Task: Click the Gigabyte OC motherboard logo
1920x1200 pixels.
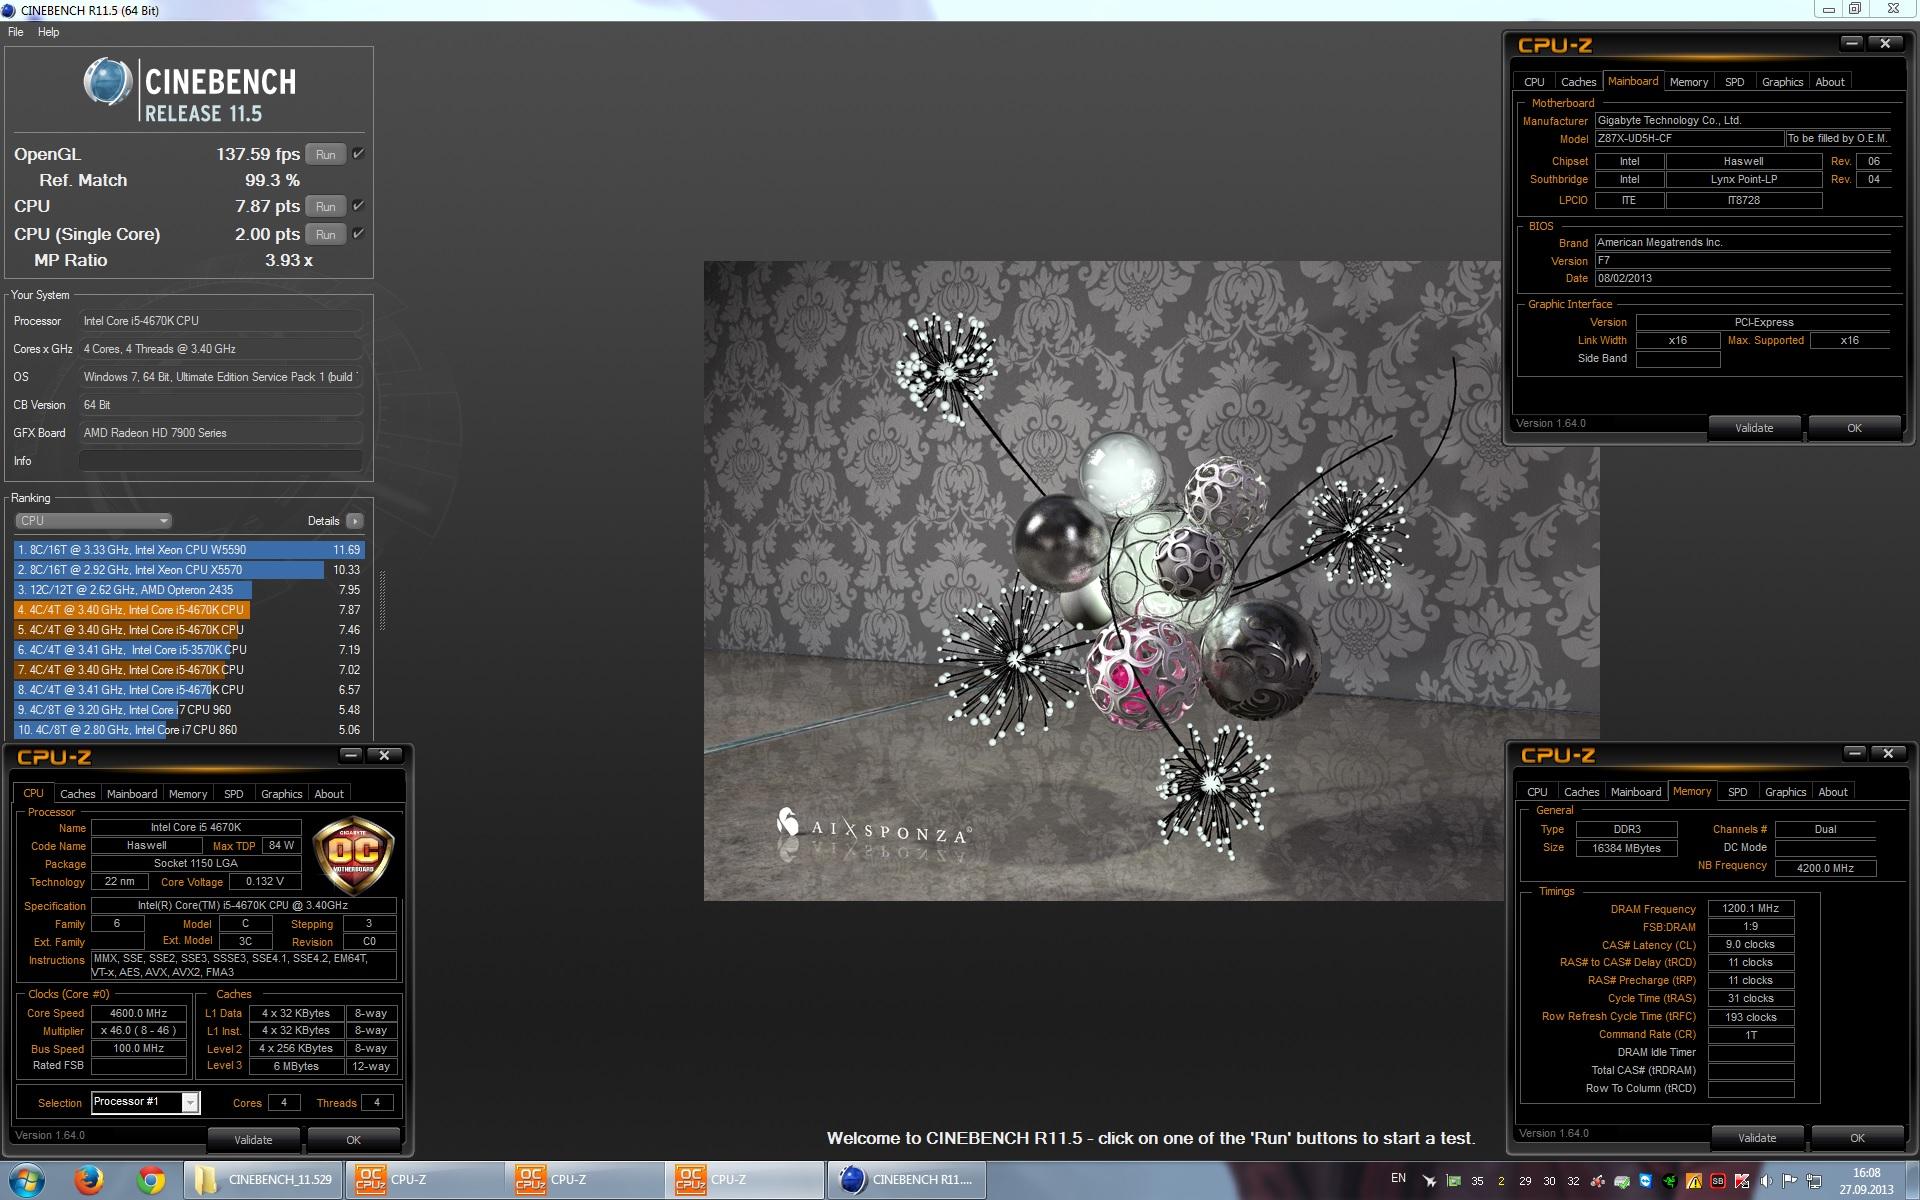Action: tap(353, 856)
